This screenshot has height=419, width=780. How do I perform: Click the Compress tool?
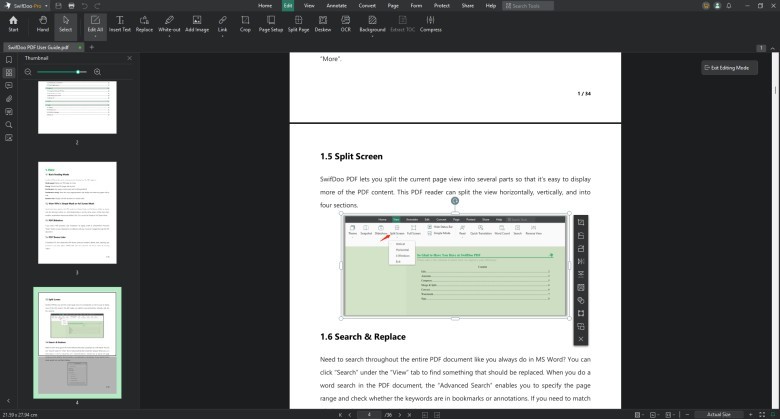pyautogui.click(x=431, y=23)
